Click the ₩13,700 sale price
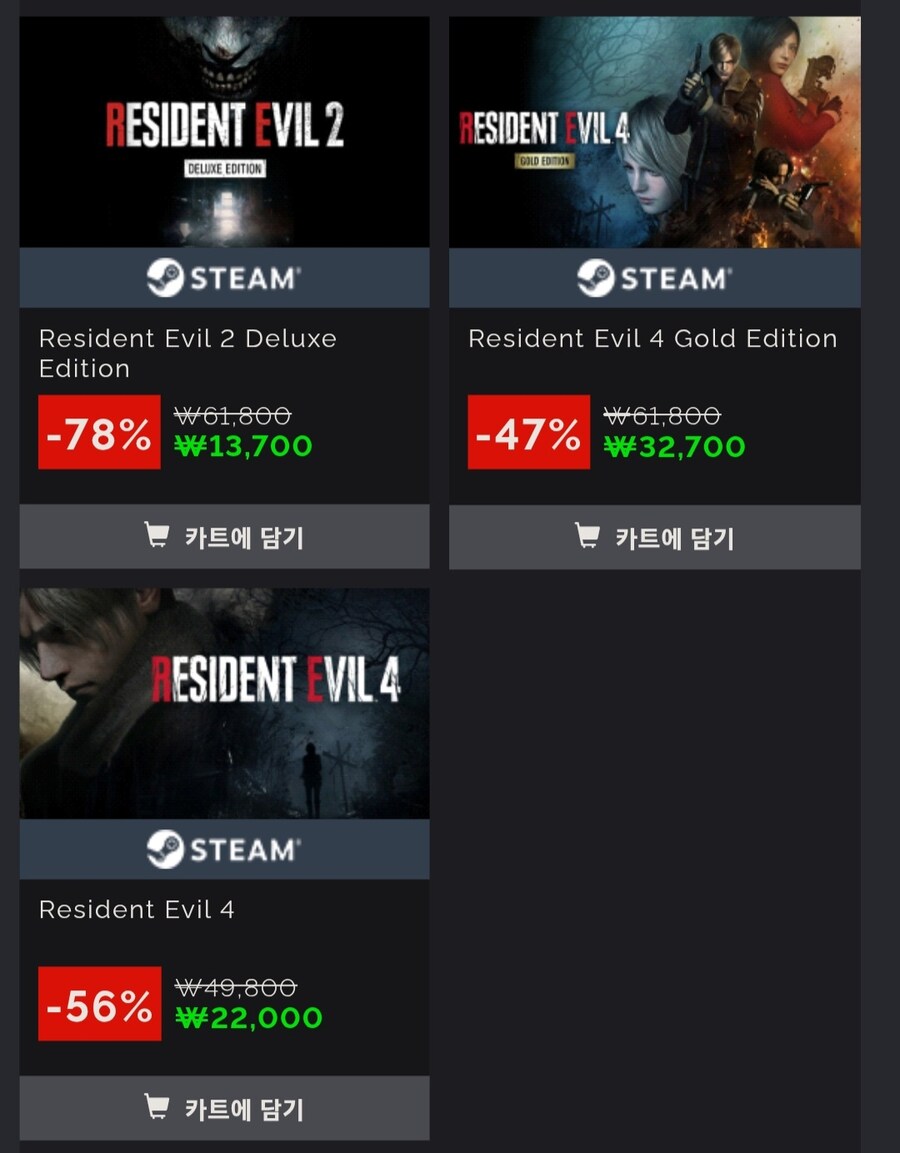 pyautogui.click(x=243, y=446)
